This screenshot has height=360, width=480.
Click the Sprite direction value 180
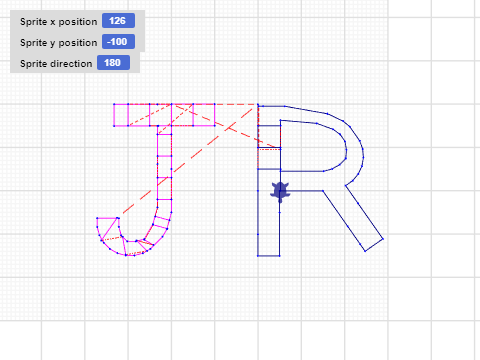pos(113,63)
